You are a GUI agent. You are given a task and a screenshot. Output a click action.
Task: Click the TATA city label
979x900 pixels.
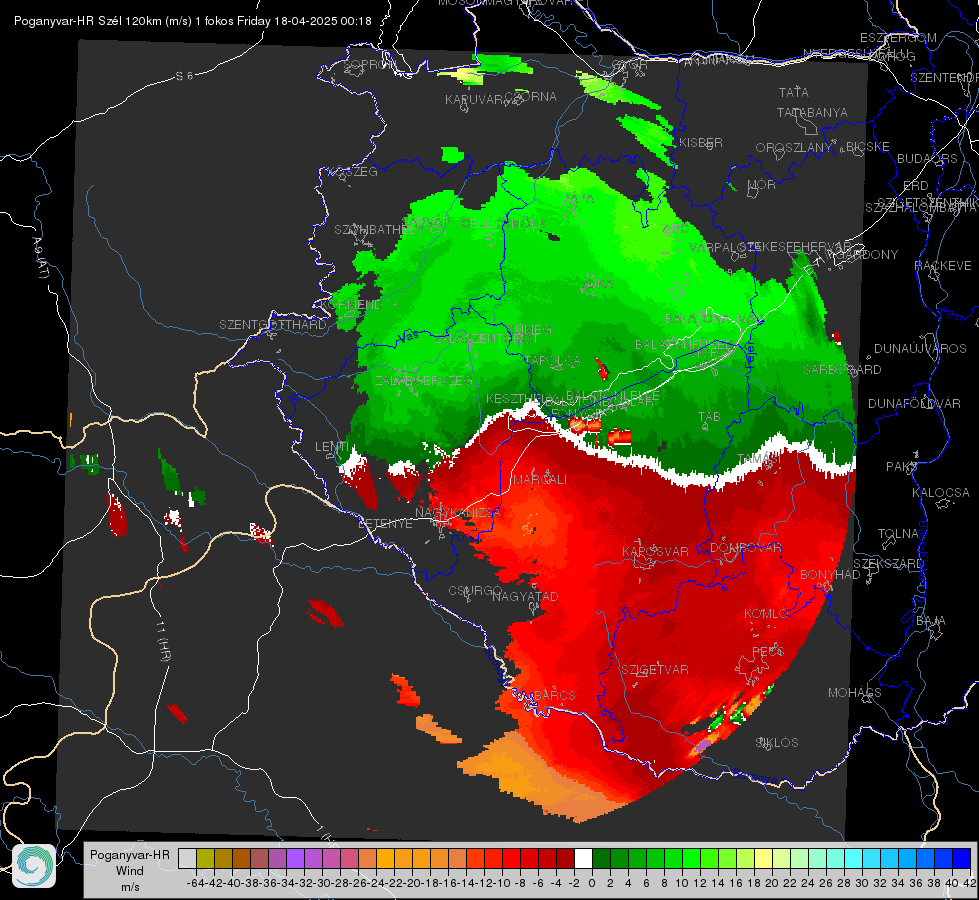pyautogui.click(x=794, y=92)
